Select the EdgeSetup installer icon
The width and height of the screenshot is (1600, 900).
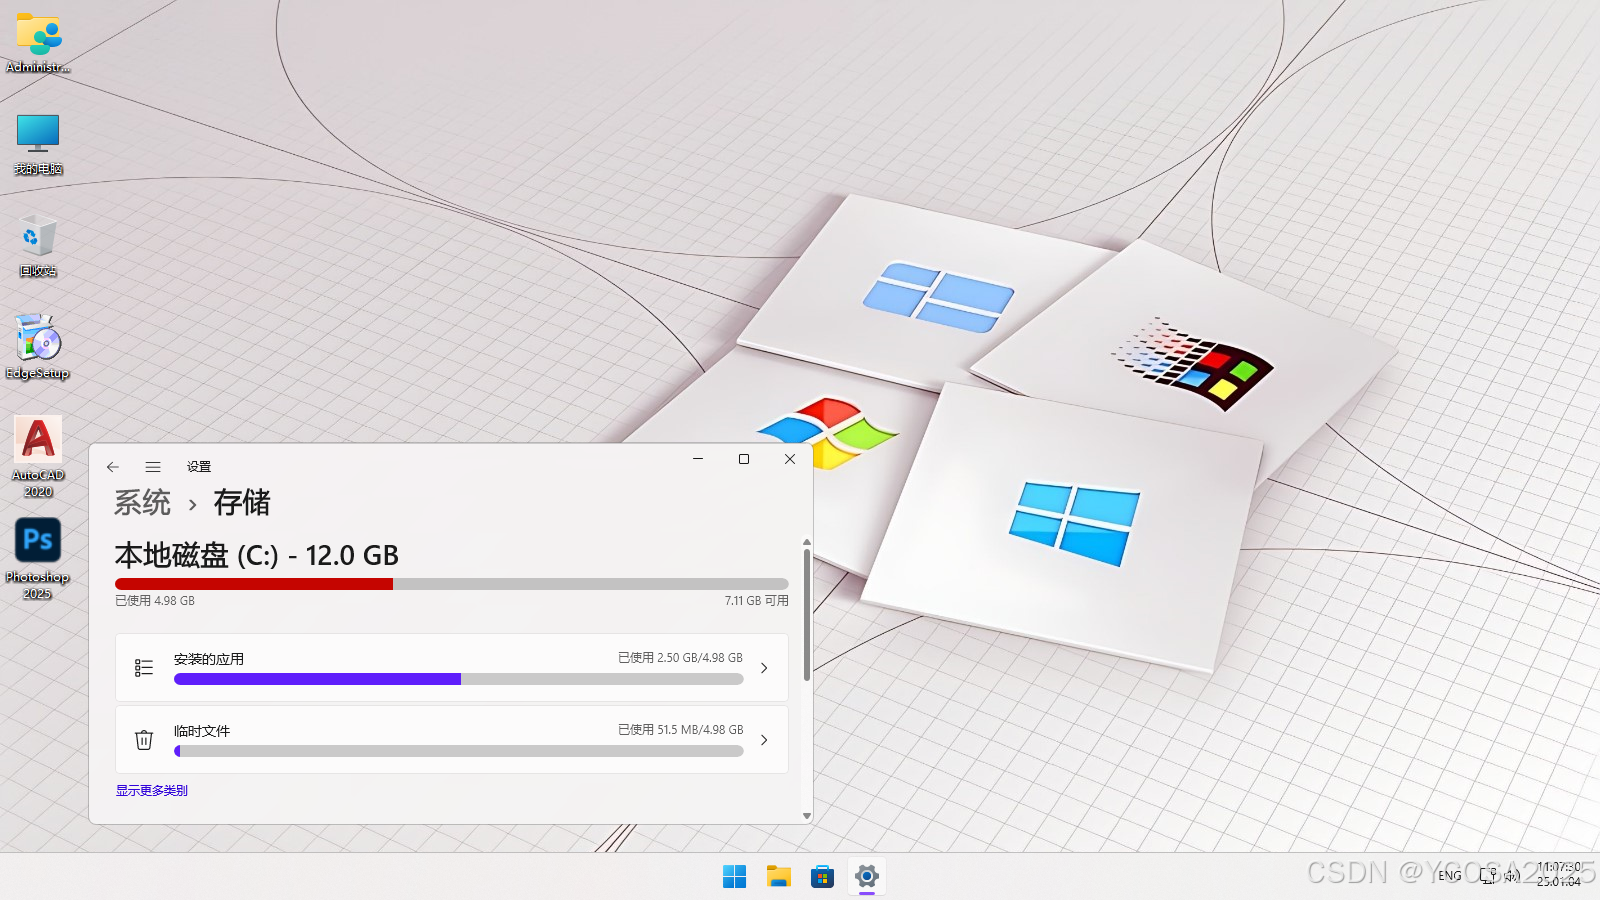pos(38,348)
